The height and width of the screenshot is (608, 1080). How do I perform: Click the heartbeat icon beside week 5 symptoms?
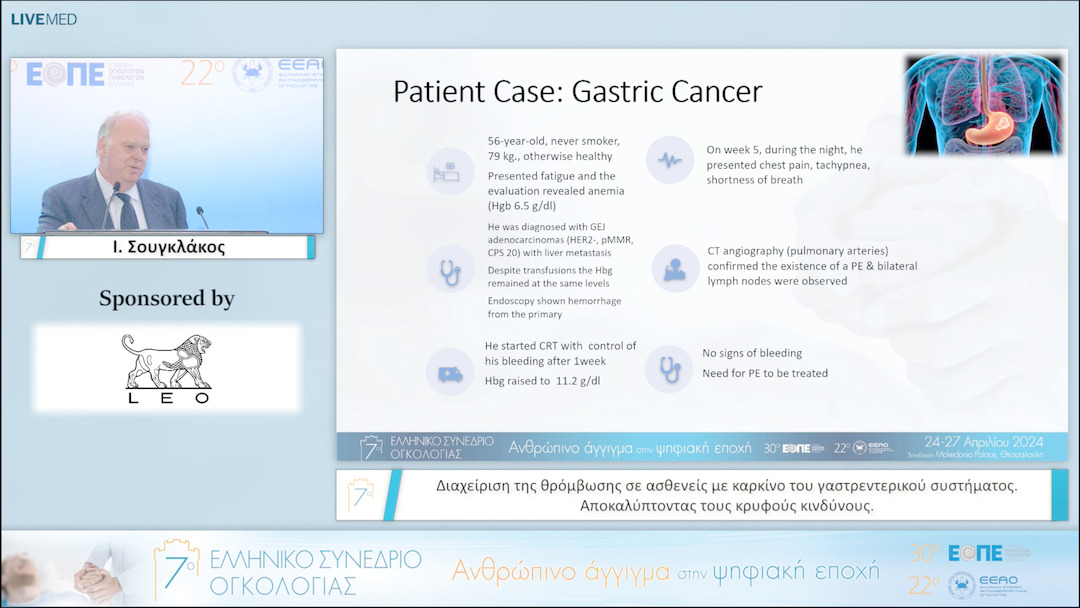(x=669, y=159)
